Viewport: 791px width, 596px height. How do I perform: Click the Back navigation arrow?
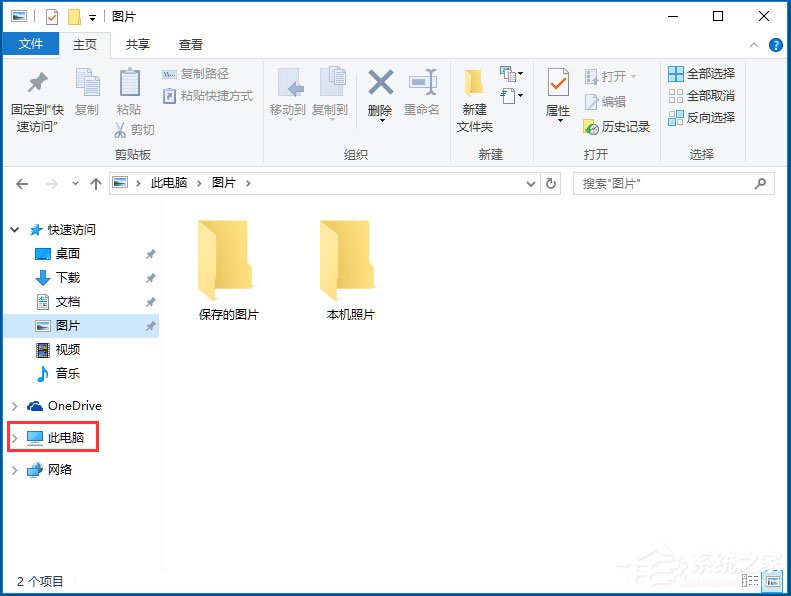point(22,184)
